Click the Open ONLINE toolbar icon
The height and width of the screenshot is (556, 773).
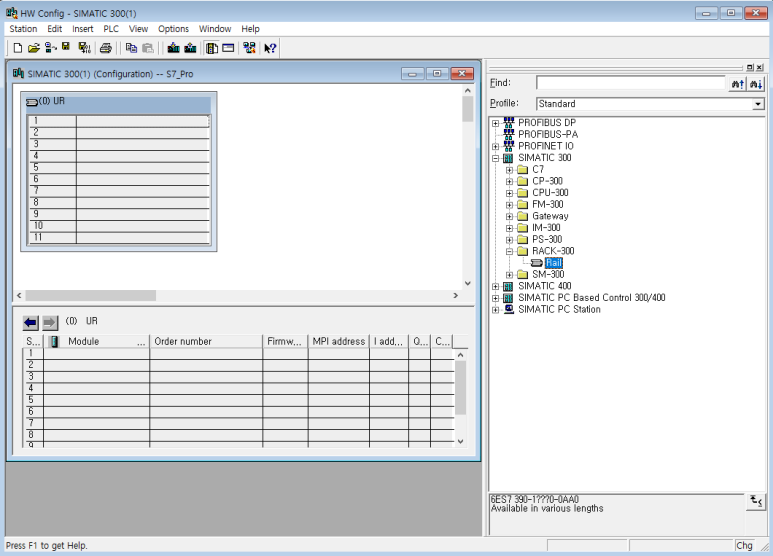pos(50,48)
